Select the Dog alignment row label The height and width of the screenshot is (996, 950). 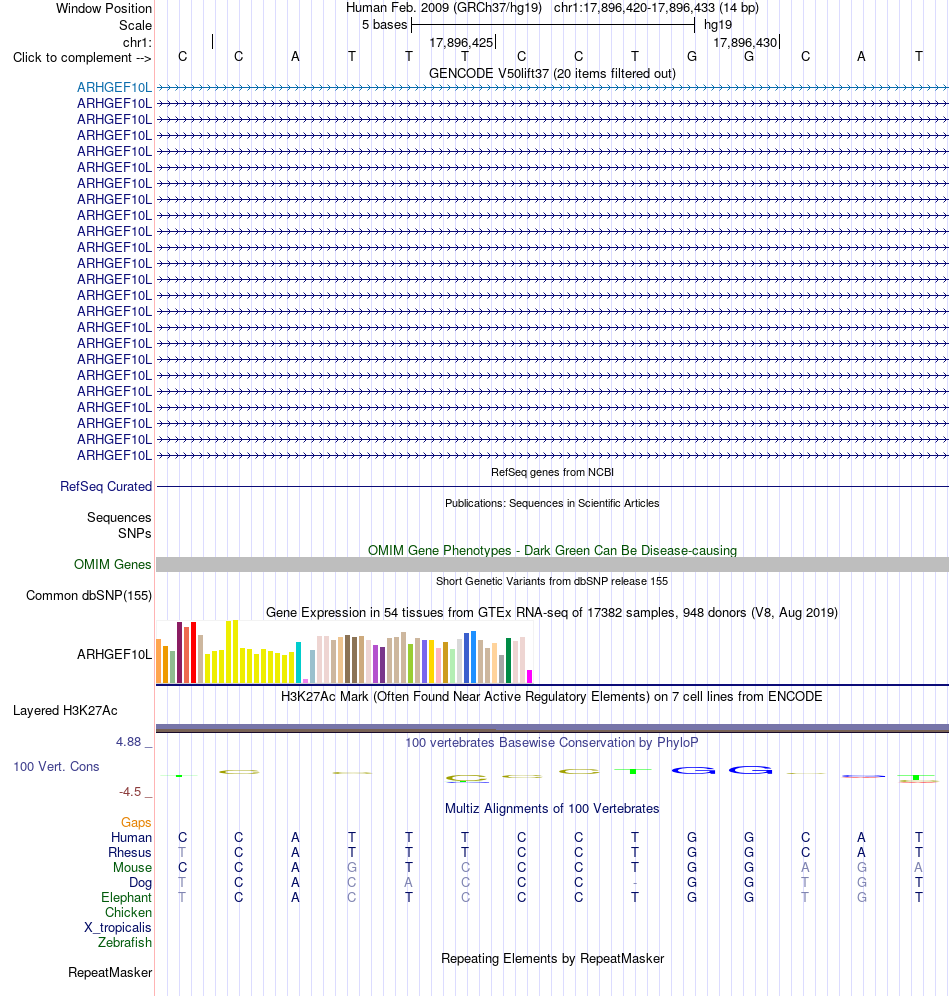[x=140, y=883]
